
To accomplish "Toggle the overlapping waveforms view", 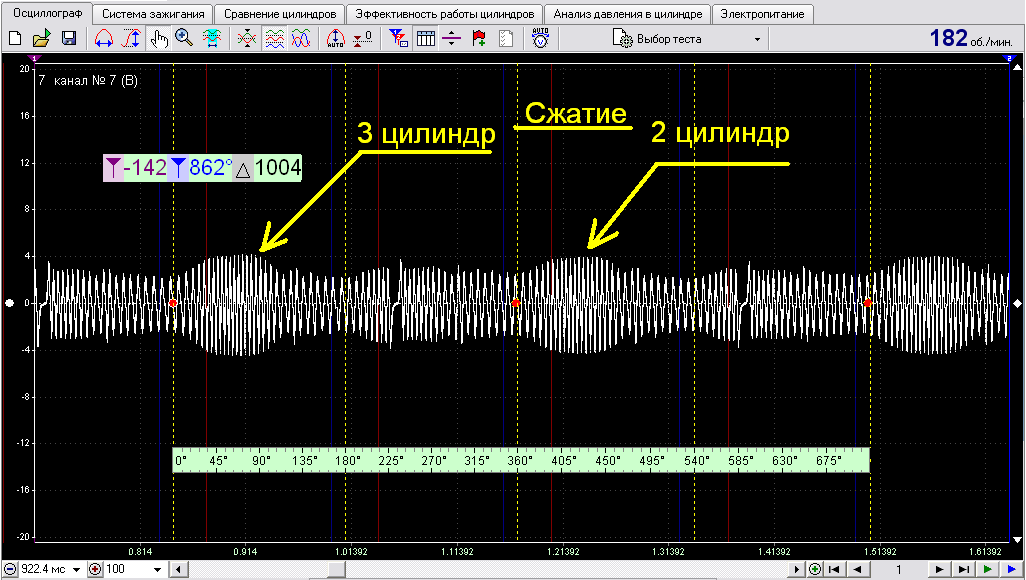I will pos(301,39).
